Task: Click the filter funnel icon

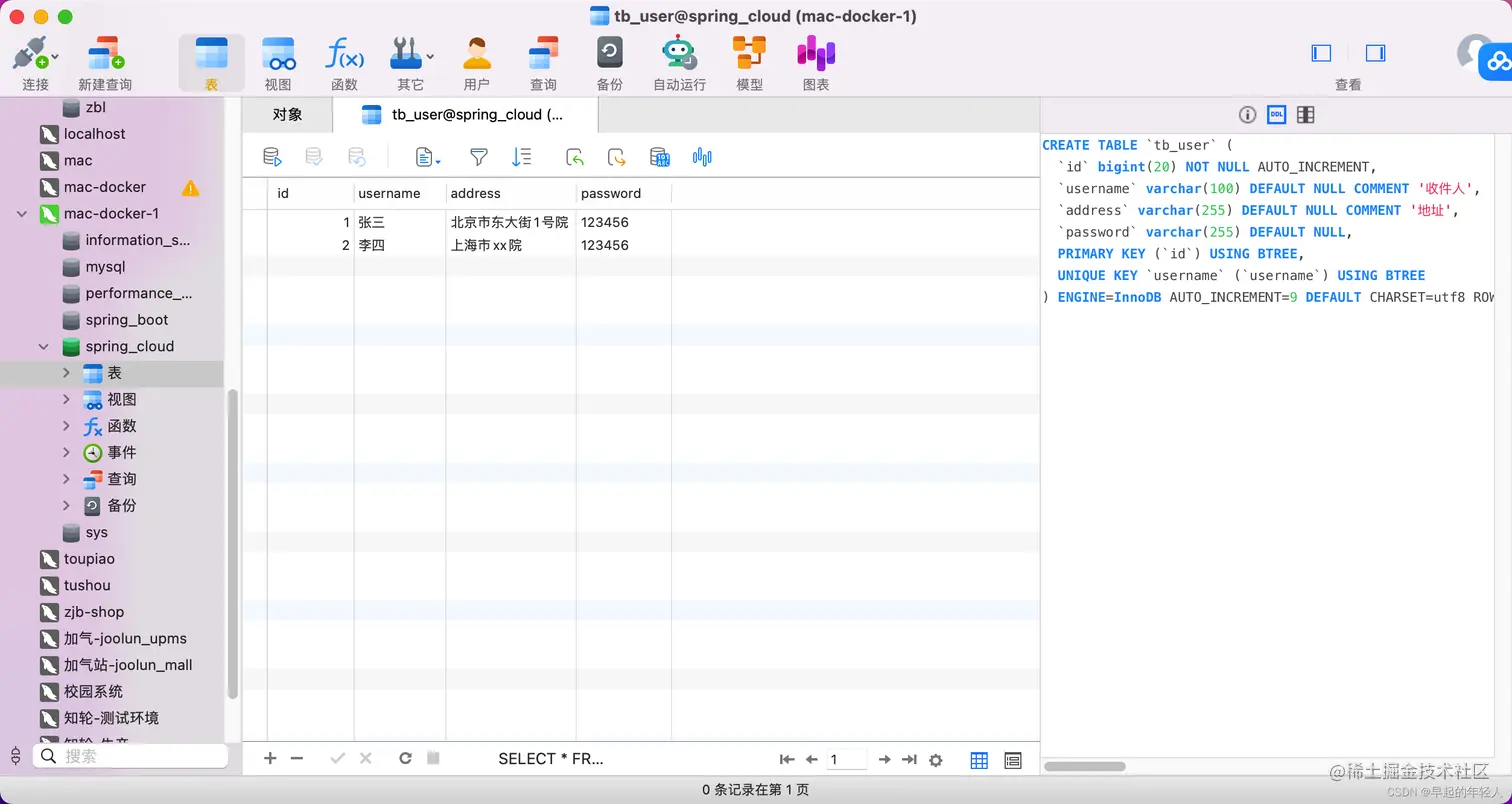Action: click(479, 157)
